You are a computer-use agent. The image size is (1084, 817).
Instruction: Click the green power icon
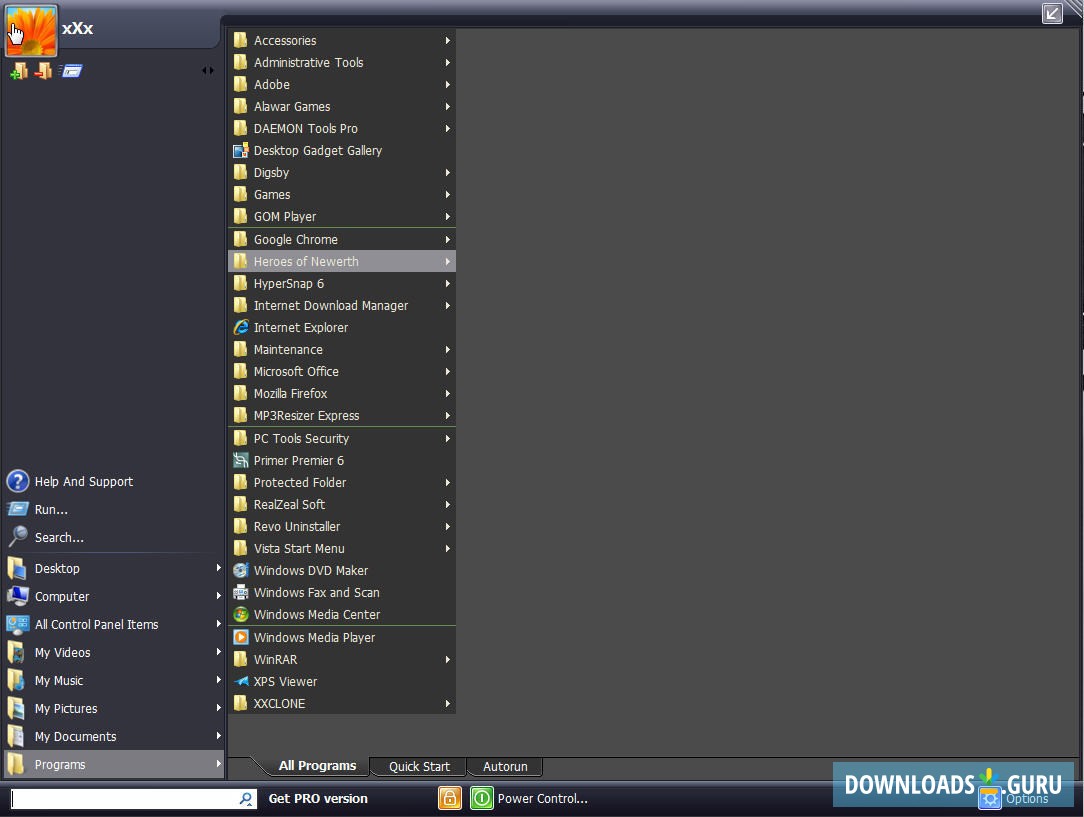482,798
